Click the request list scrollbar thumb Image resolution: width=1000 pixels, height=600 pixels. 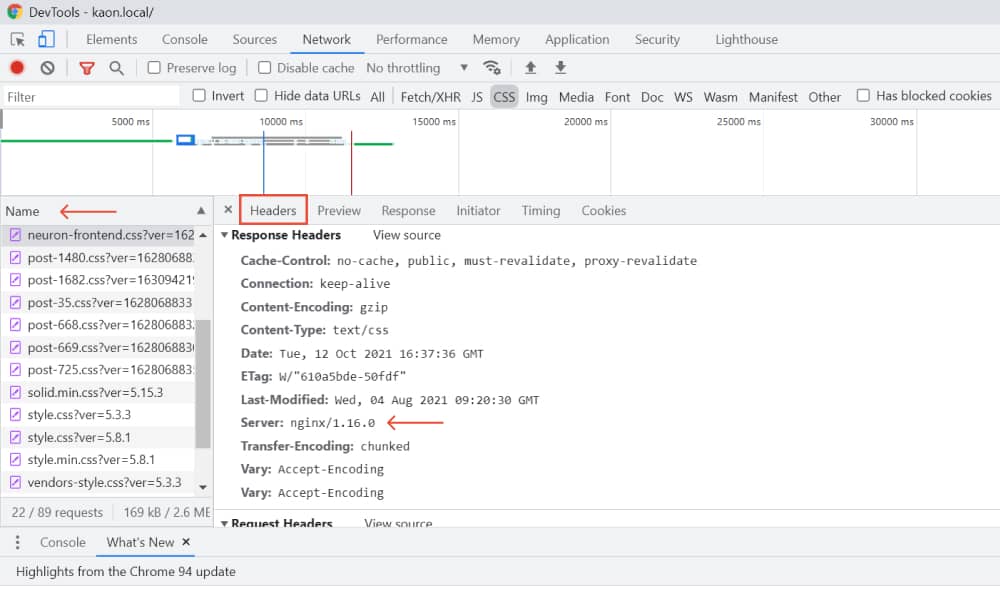(x=203, y=384)
